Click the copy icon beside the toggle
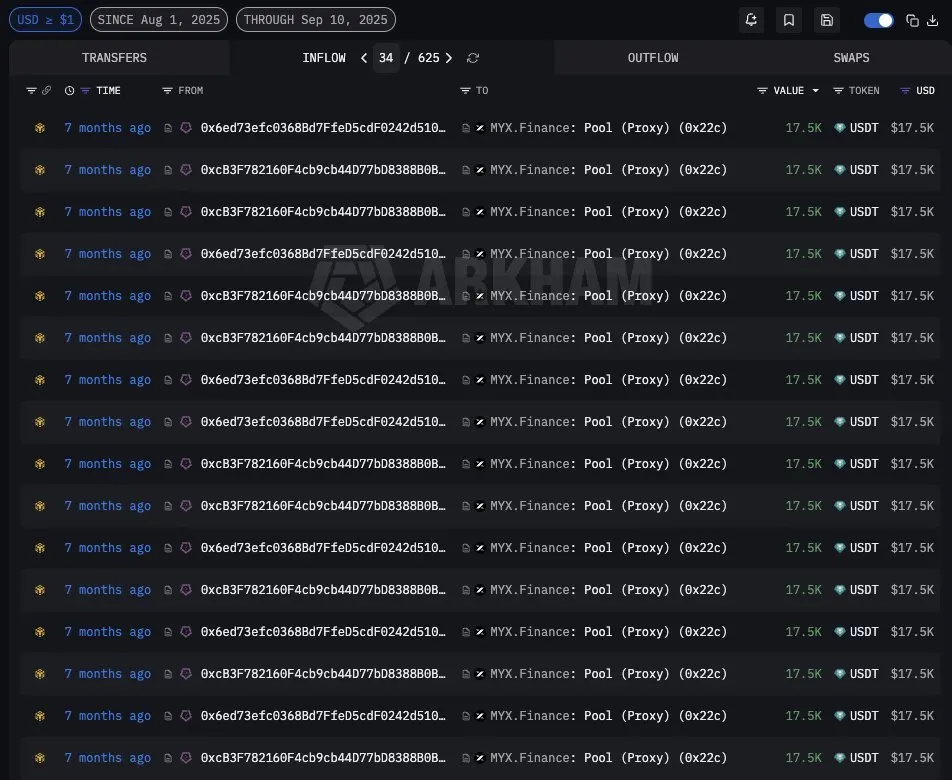 (x=912, y=21)
